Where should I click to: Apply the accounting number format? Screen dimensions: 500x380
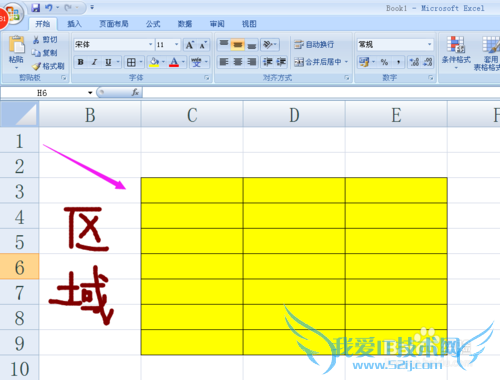pos(364,62)
